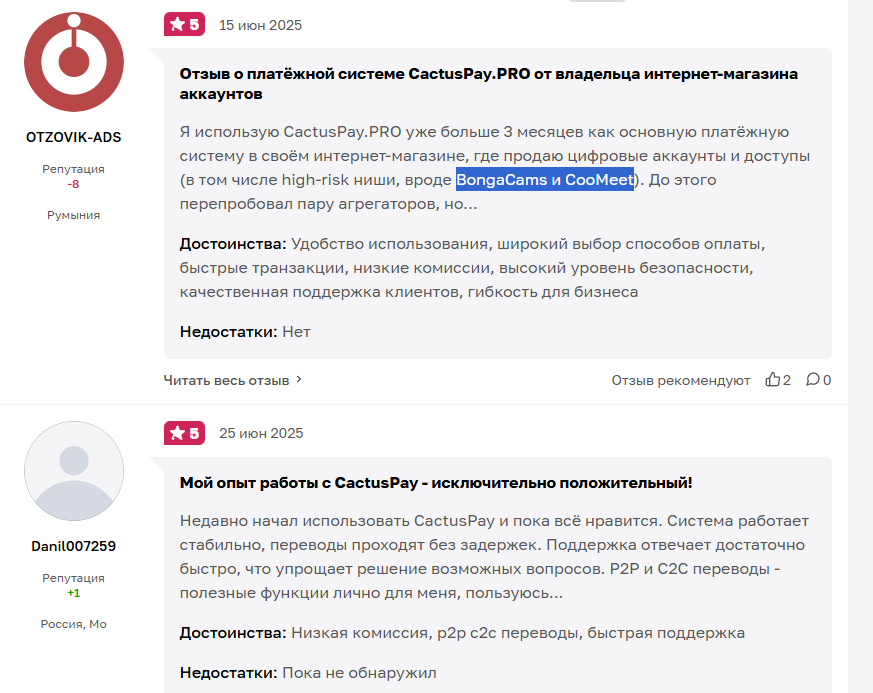Click the 5-star badge on the 15 июн review
This screenshot has width=873, height=693.
coord(184,25)
